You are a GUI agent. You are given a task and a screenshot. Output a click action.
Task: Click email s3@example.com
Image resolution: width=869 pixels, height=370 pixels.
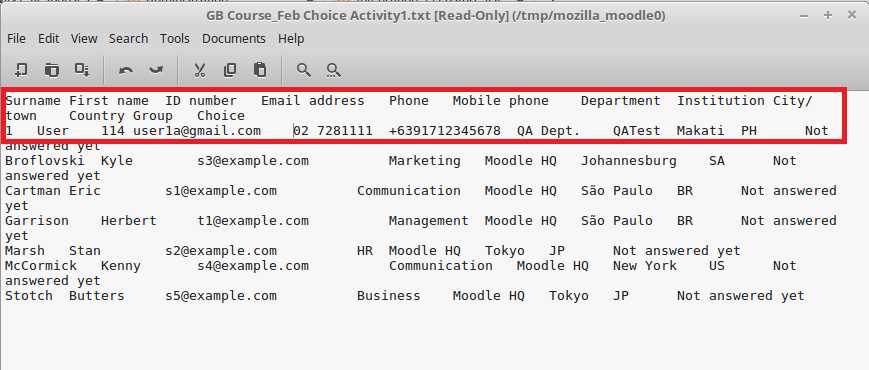253,161
